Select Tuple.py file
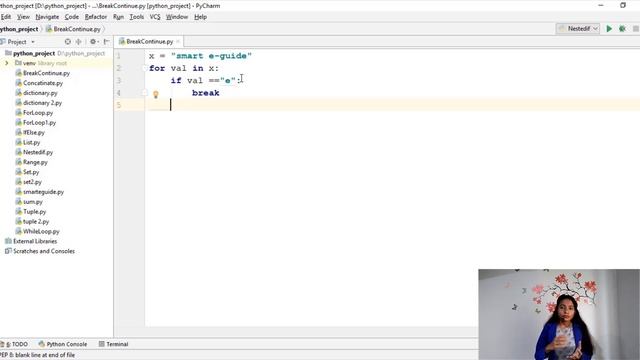Screen dimensions: 640x360 (34, 212)
